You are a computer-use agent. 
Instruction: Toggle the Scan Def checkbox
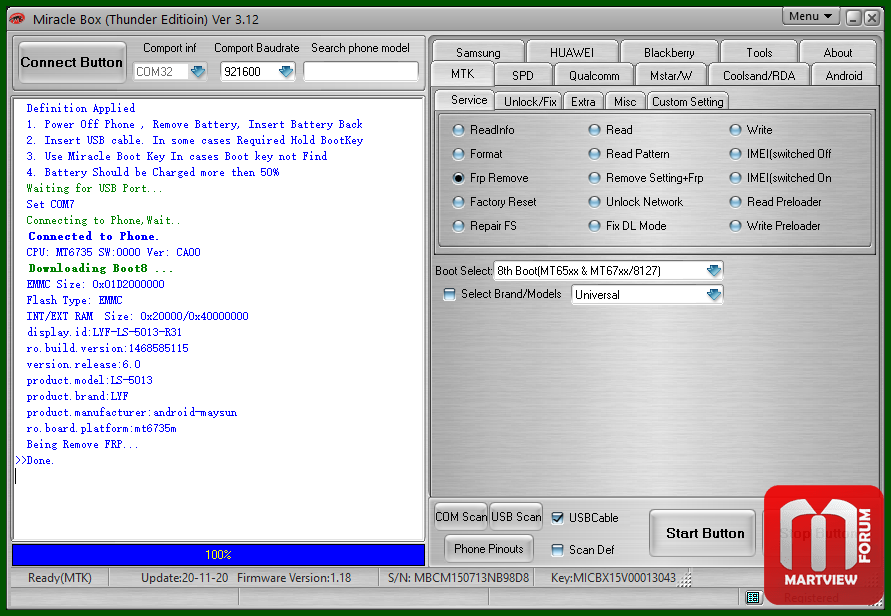point(557,550)
